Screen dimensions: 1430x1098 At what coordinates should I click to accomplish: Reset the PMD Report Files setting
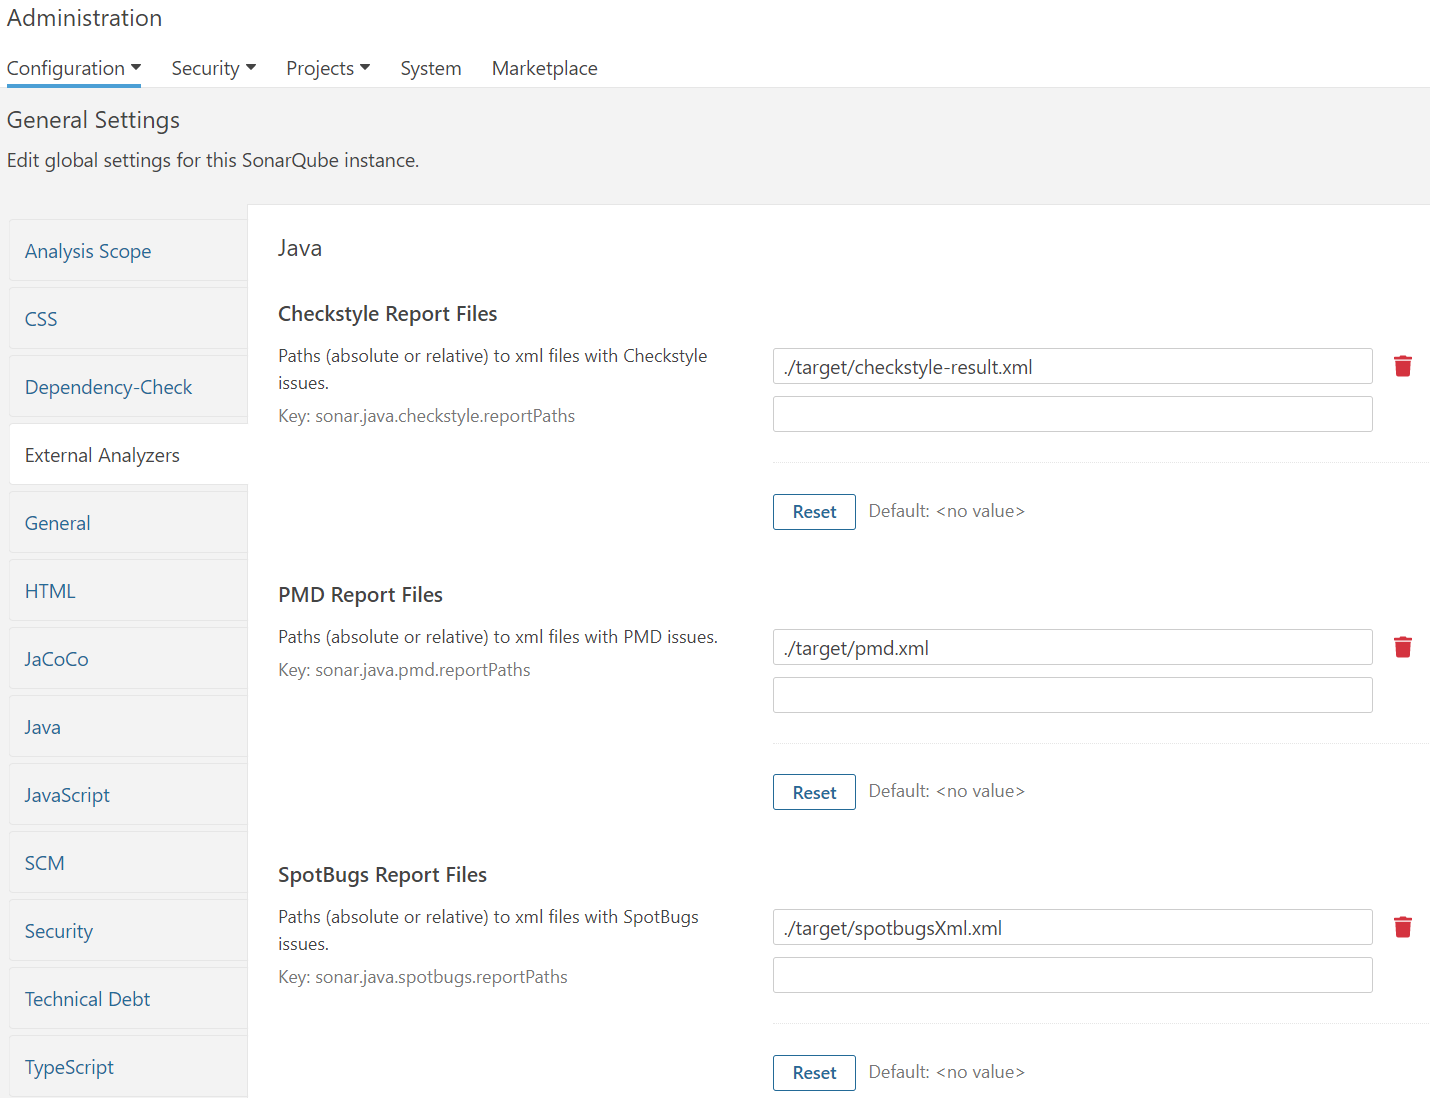(814, 792)
